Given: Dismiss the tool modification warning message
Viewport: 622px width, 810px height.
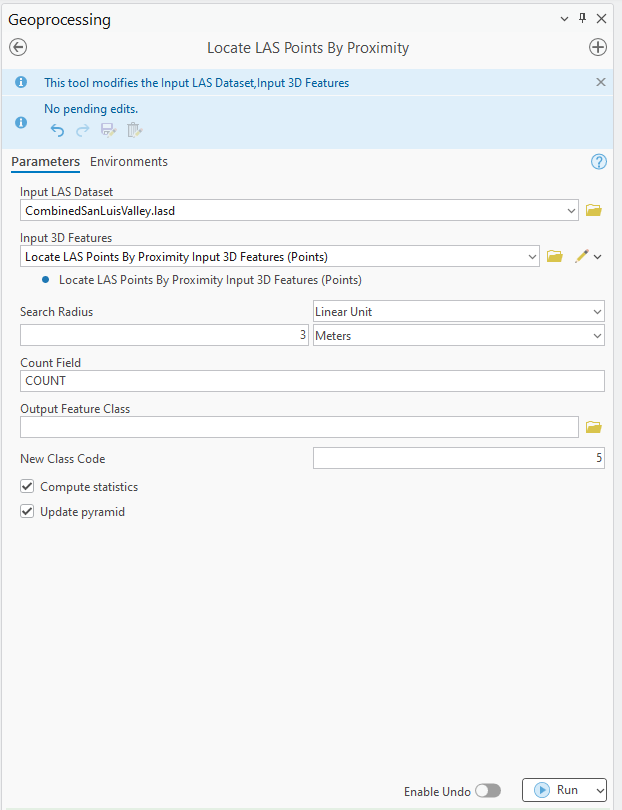Looking at the screenshot, I should (x=600, y=82).
